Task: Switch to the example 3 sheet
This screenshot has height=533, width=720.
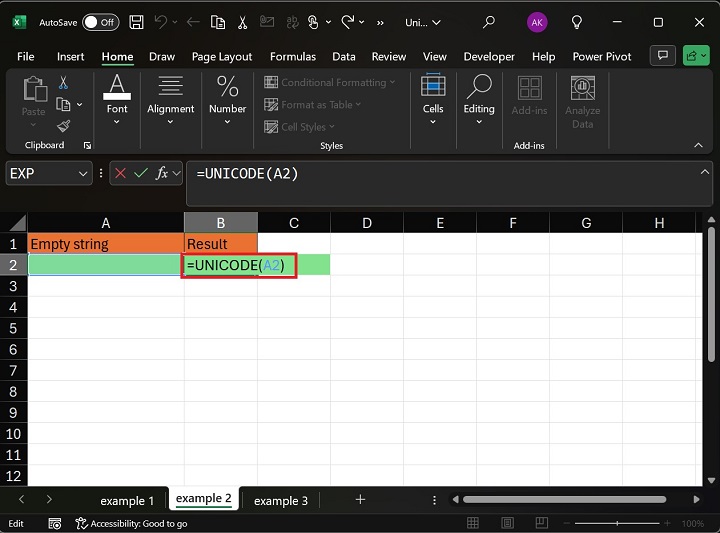Action: (x=281, y=500)
